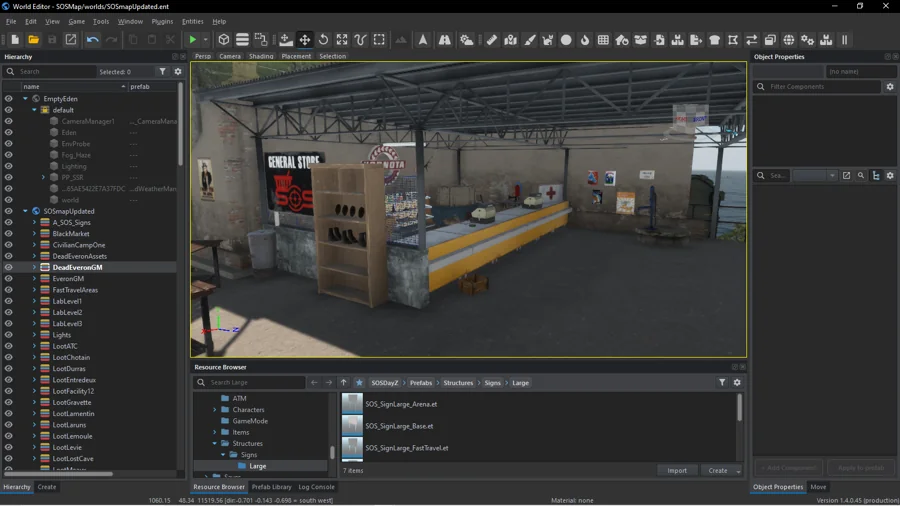The image size is (900, 506).
Task: Start play mode with the green arrow
Action: click(193, 40)
